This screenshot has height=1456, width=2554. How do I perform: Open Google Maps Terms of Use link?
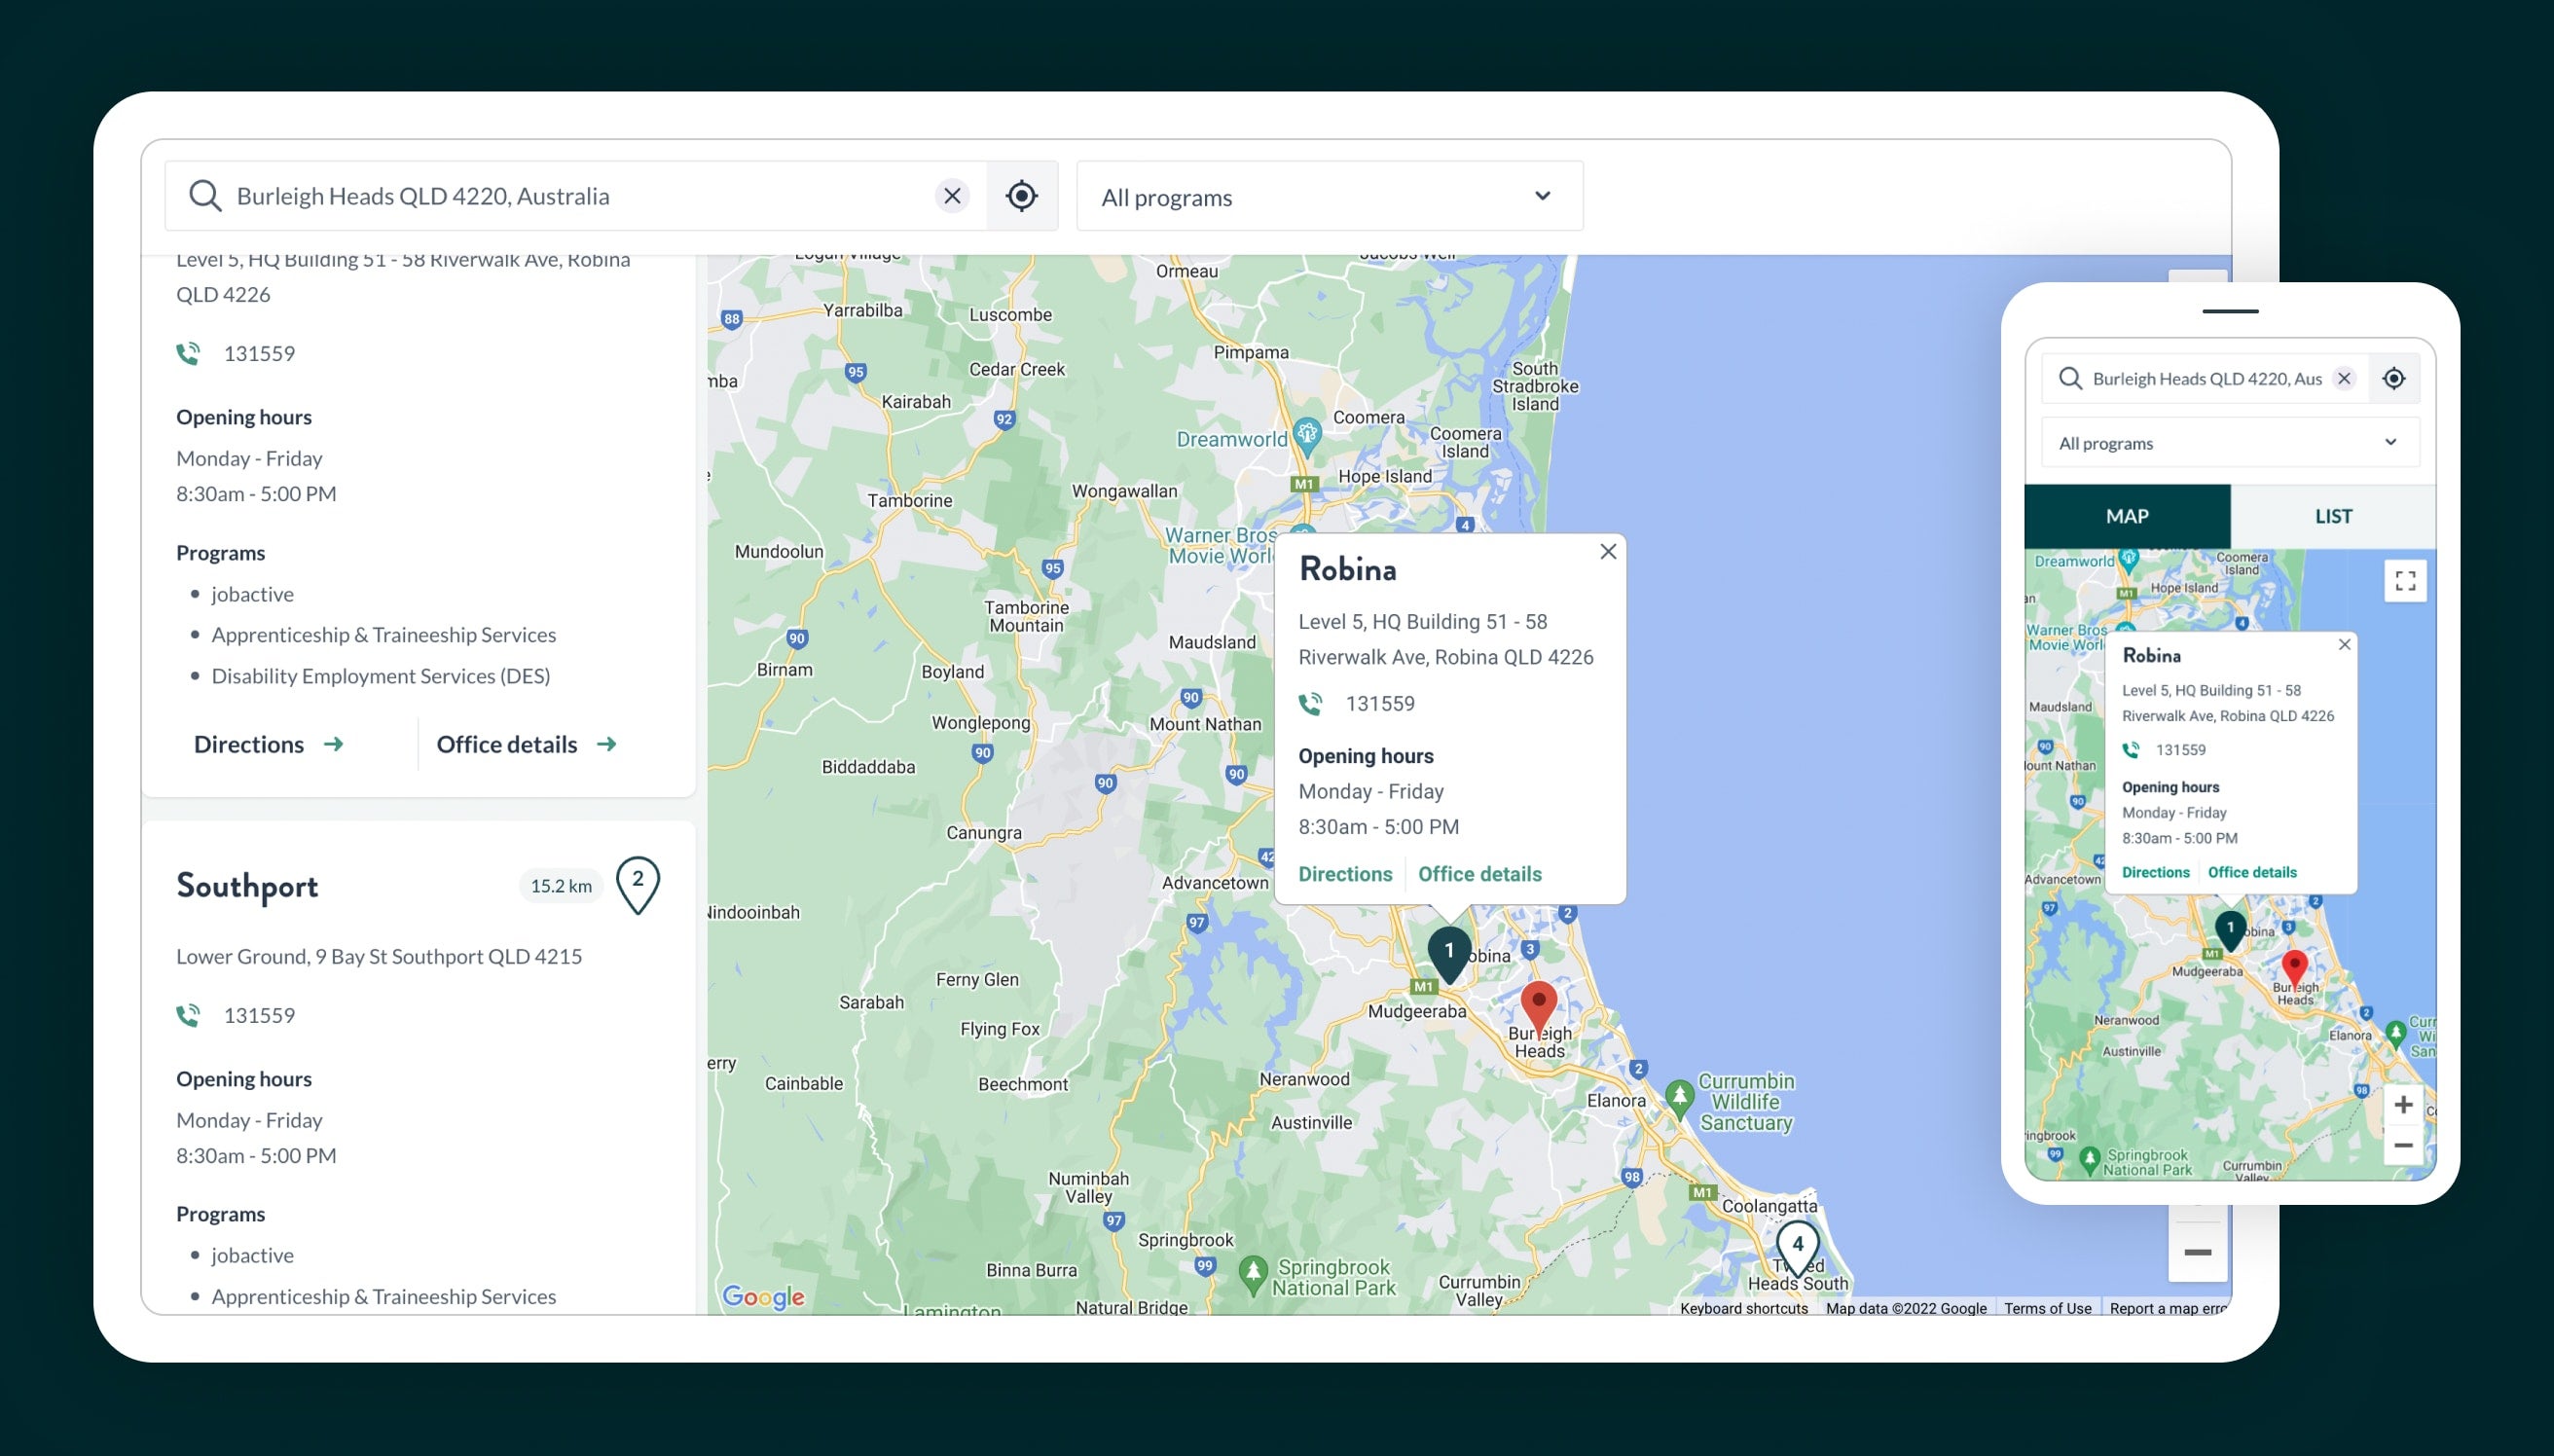(2047, 1308)
